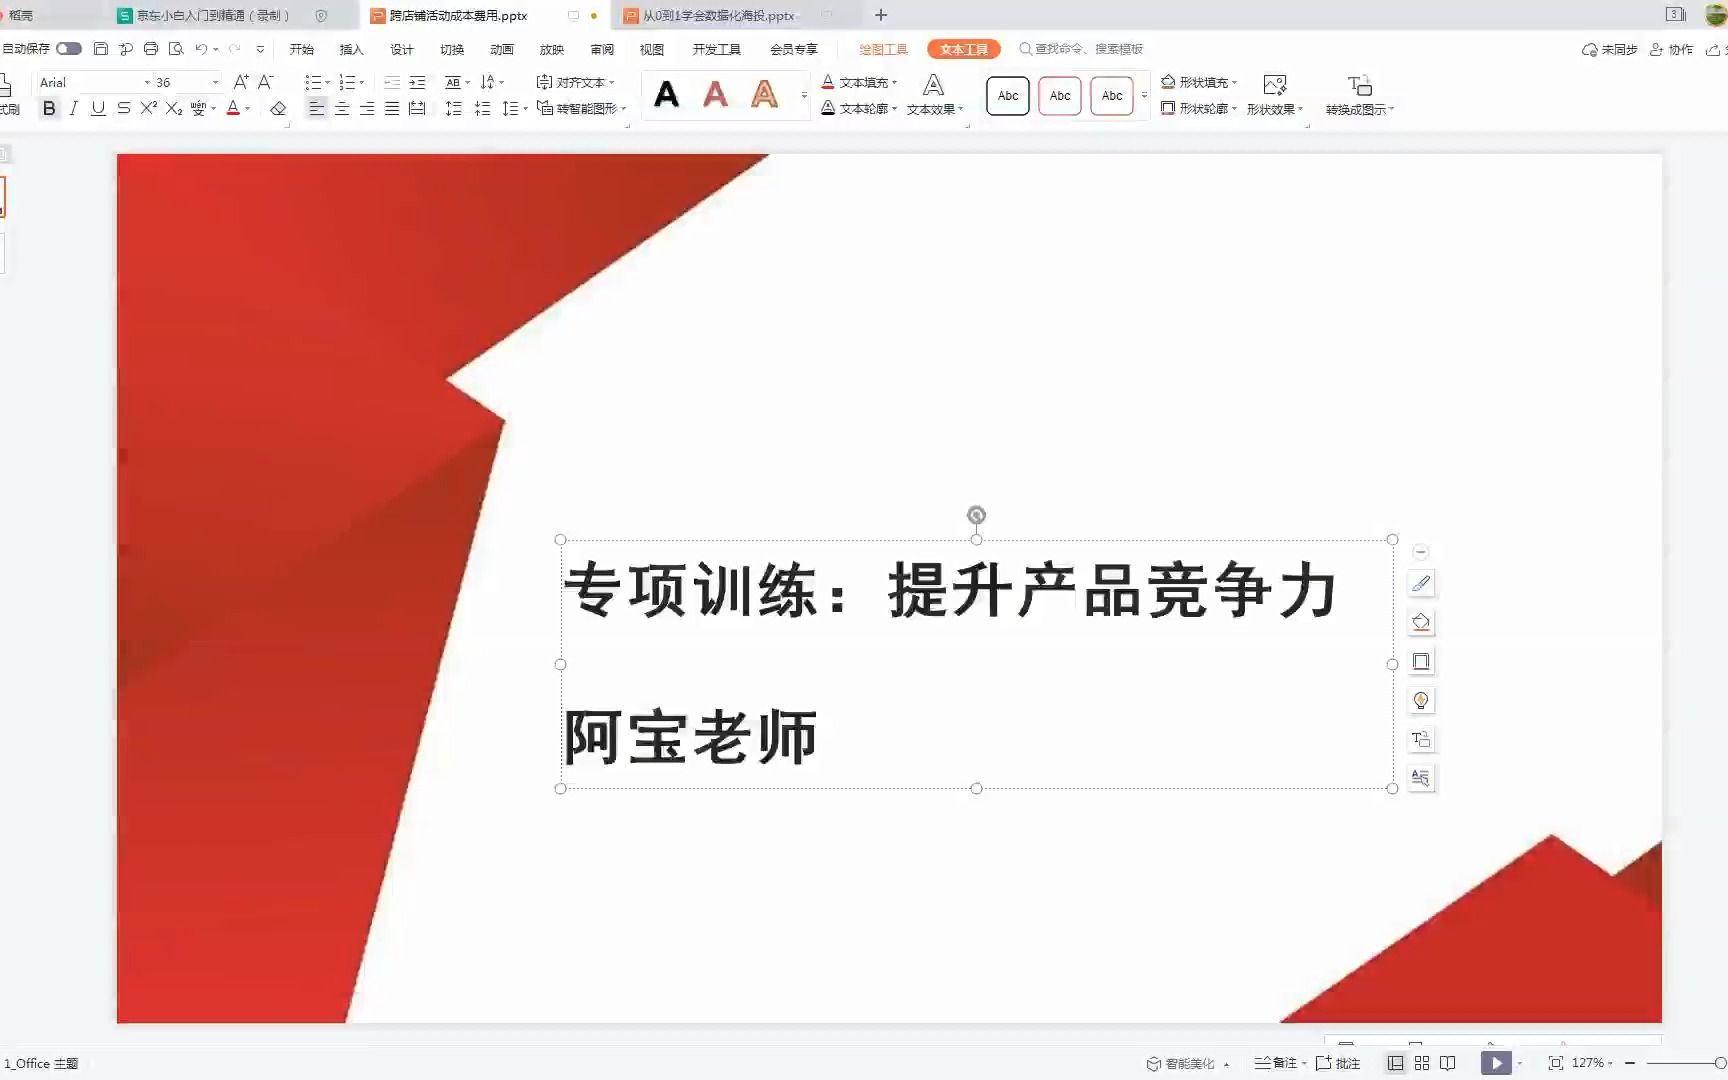Click the 文本填充 color button
The width and height of the screenshot is (1728, 1080).
(x=859, y=82)
